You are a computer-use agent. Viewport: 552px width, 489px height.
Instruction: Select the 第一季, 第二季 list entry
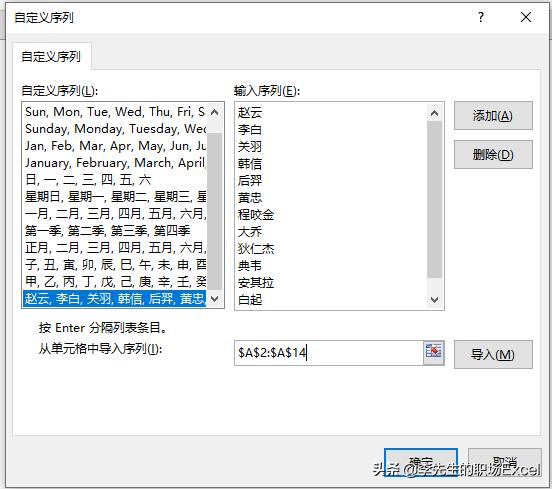click(115, 231)
